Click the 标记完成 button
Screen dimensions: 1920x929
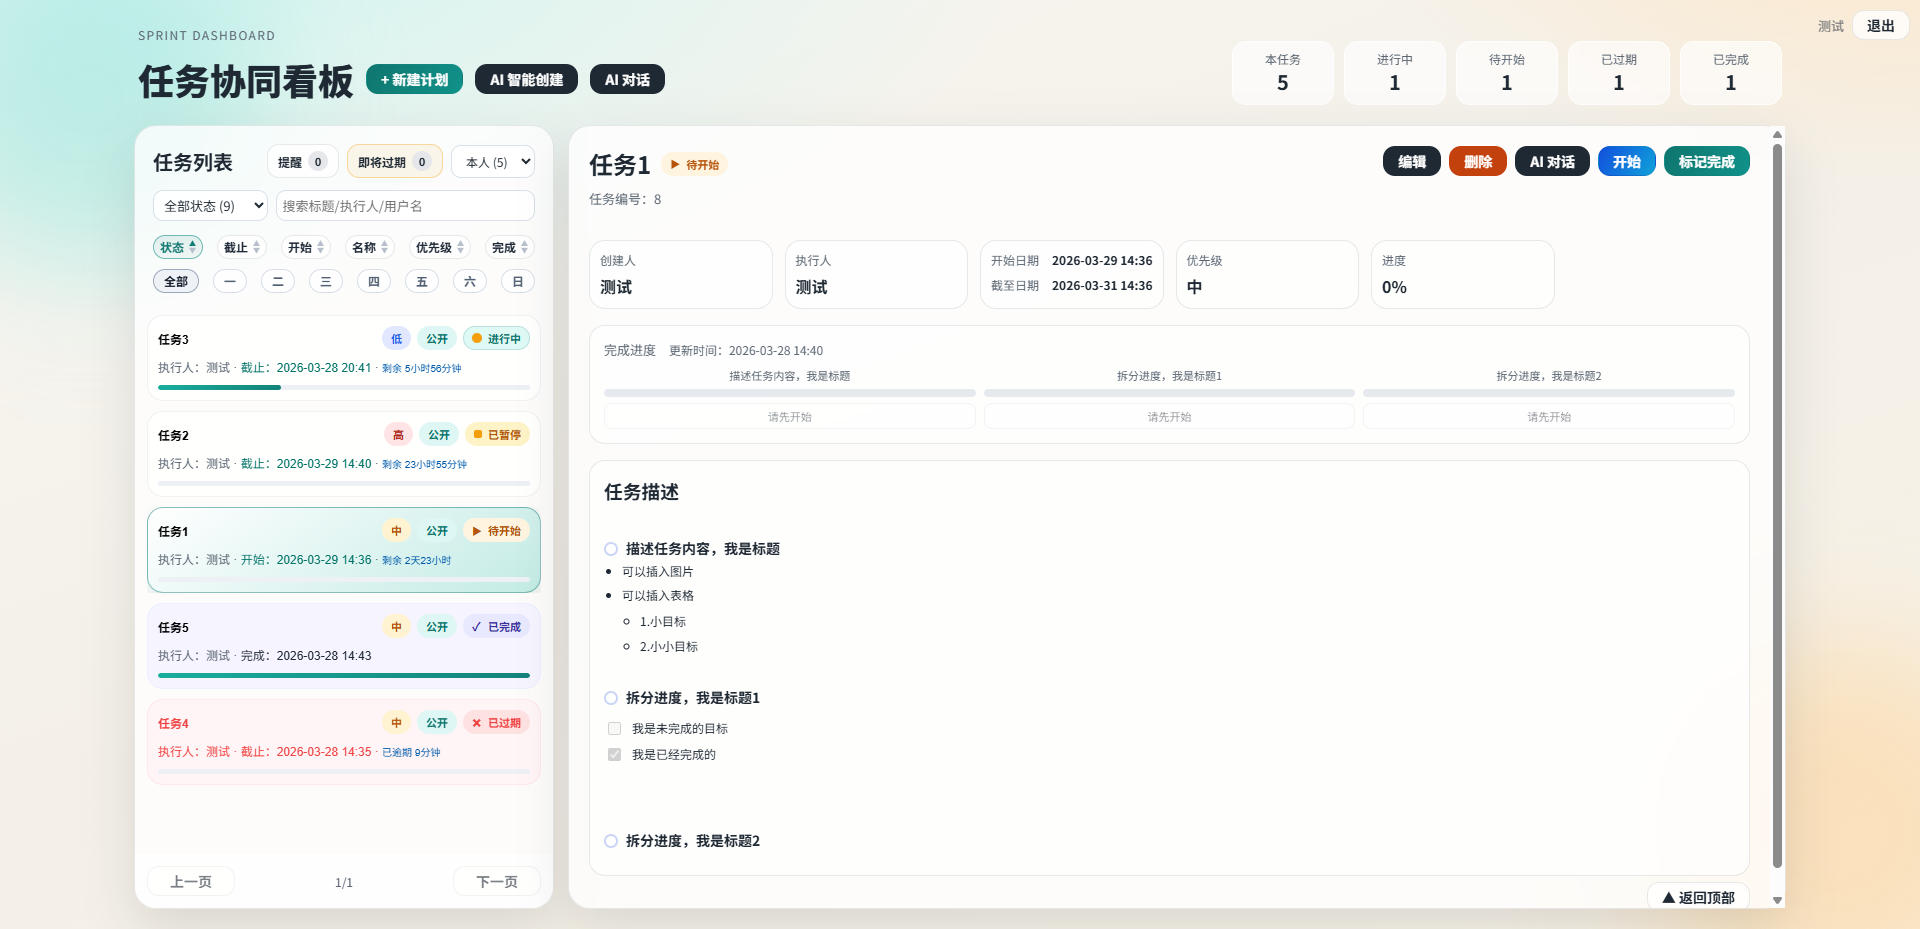[1706, 162]
